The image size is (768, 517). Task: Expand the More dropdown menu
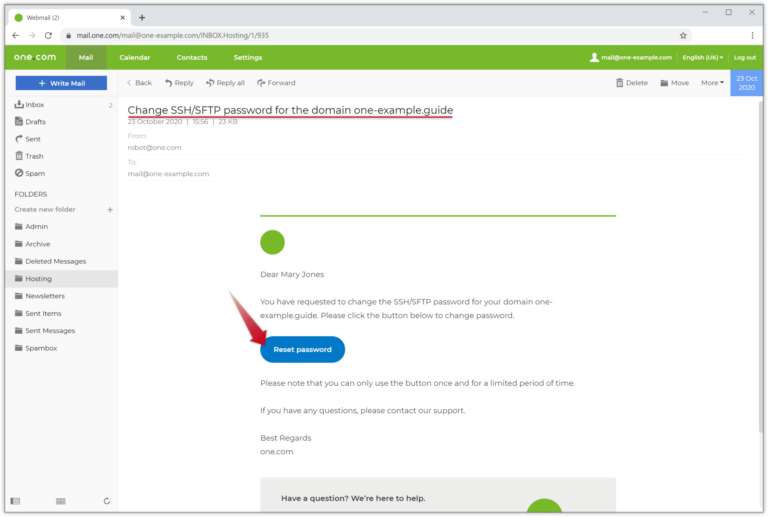[x=712, y=83]
